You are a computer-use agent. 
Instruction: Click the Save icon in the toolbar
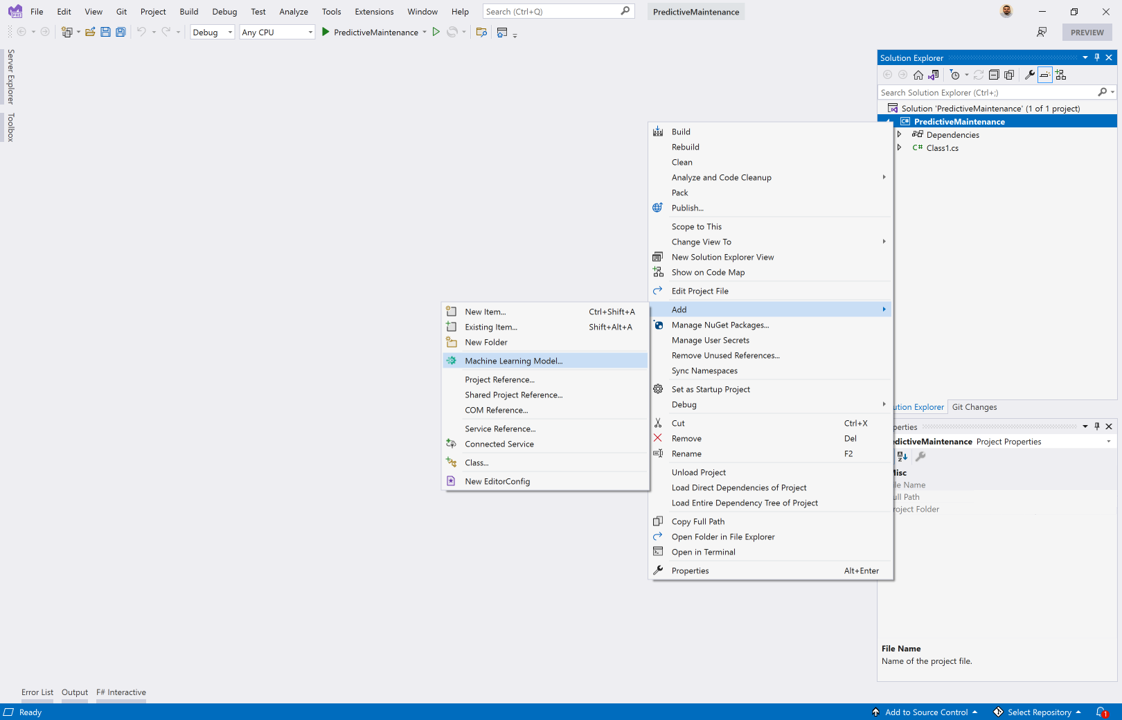point(105,32)
